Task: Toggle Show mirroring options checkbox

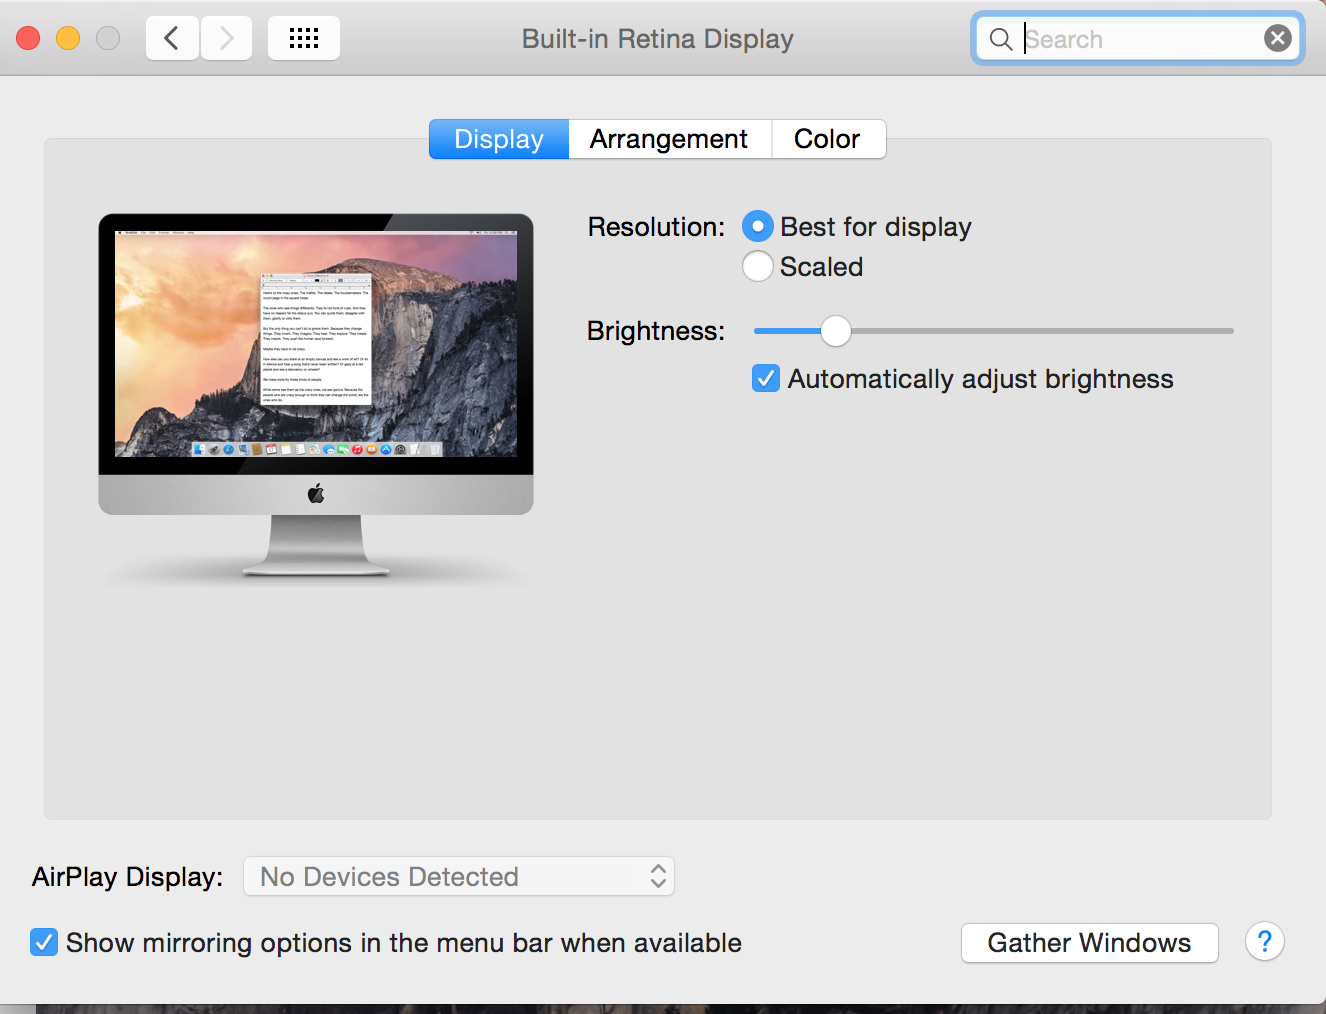Action: 44,942
